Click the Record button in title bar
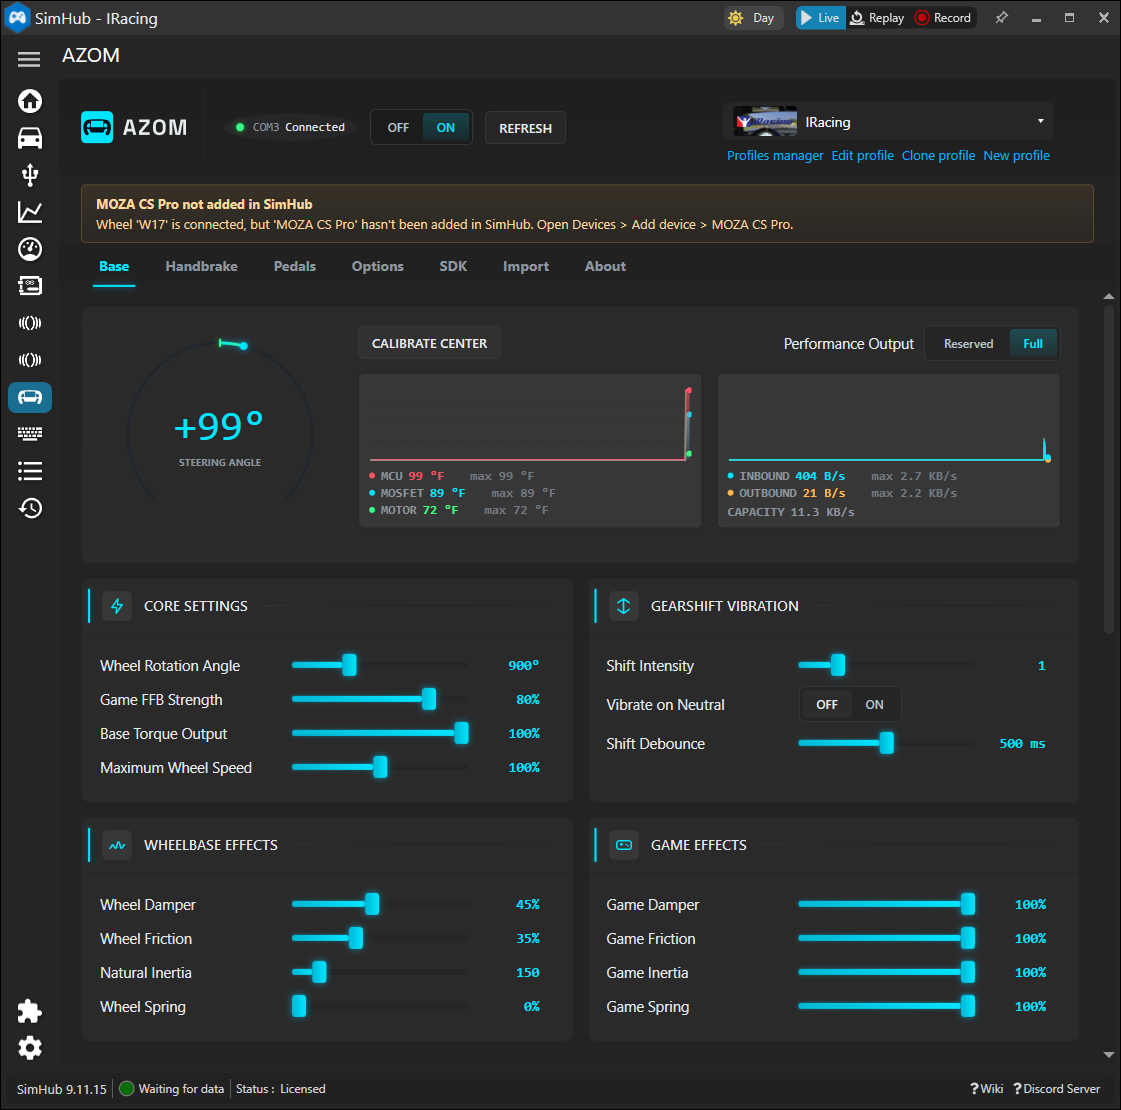1121x1110 pixels. pyautogui.click(x=943, y=18)
